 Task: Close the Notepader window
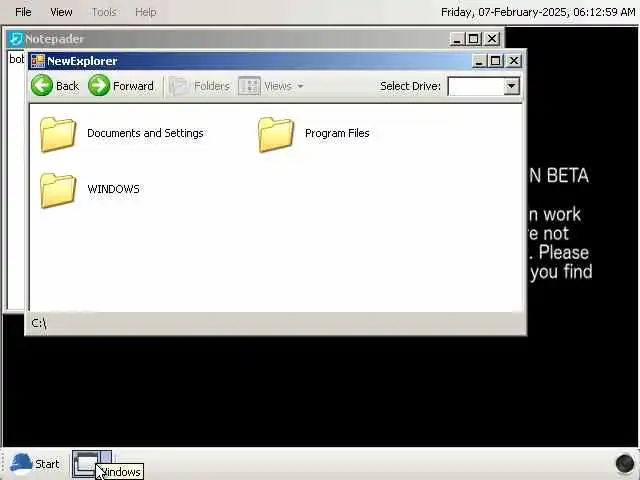(492, 39)
